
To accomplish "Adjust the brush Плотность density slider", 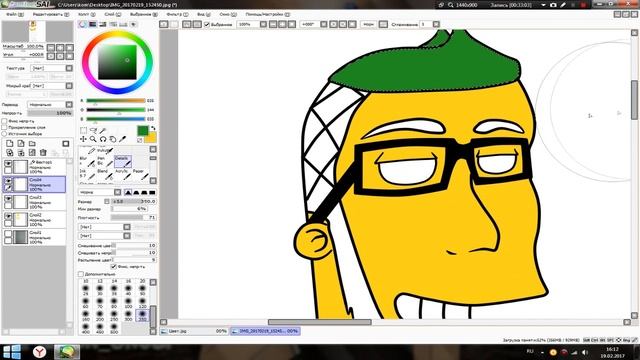I will coord(133,218).
